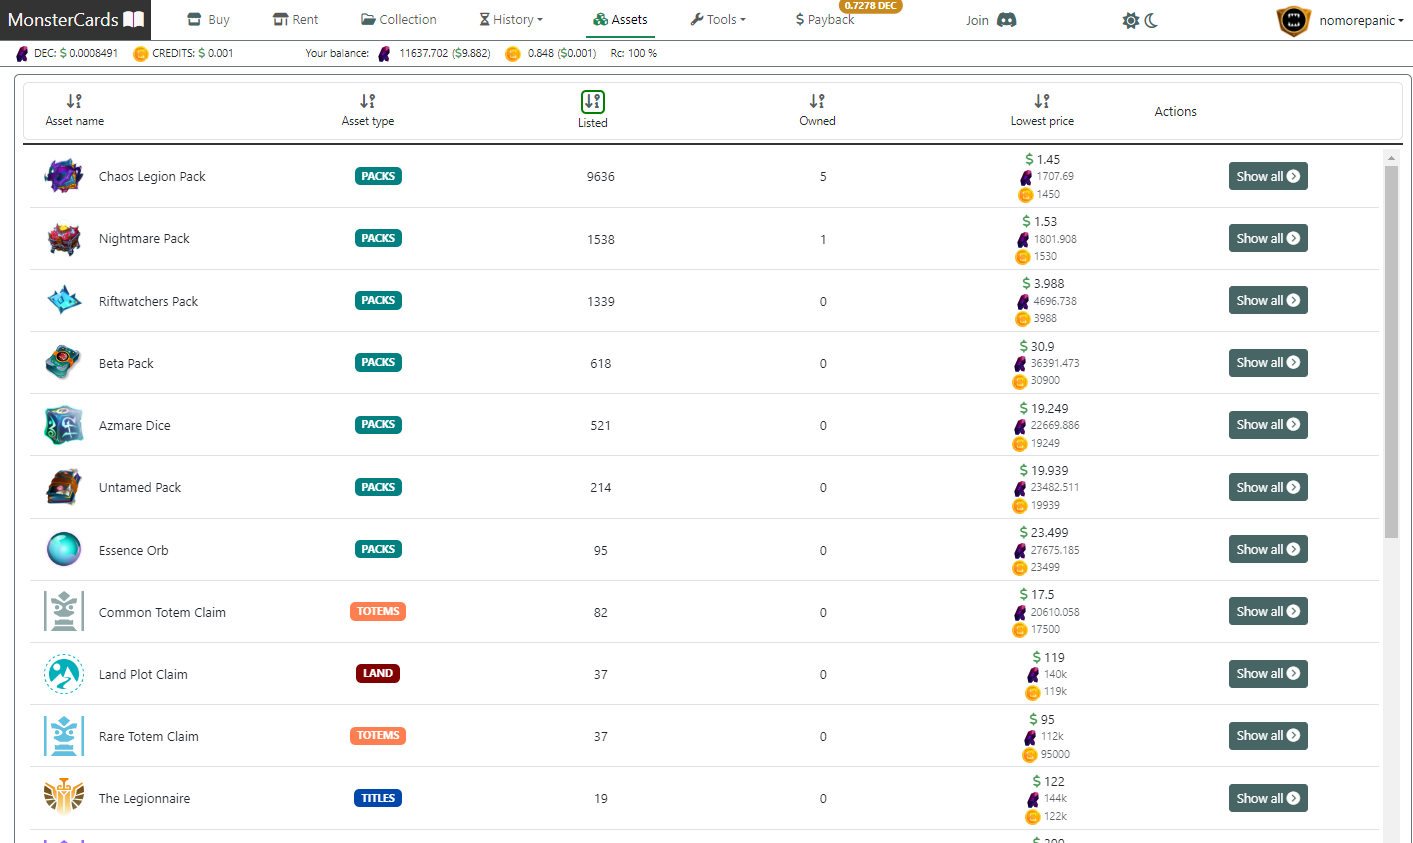Click the "Land Plot Claim" name text
Screen dimensions: 1413x843
tap(143, 675)
